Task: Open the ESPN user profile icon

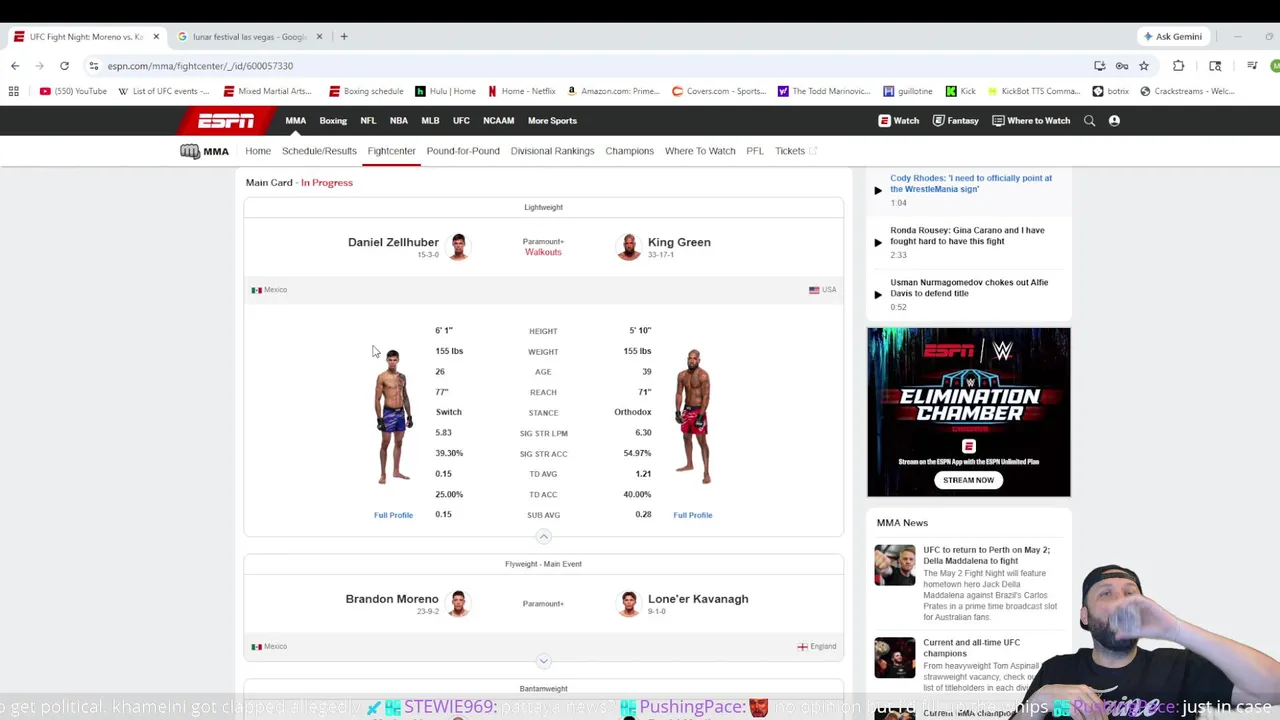Action: click(1114, 121)
